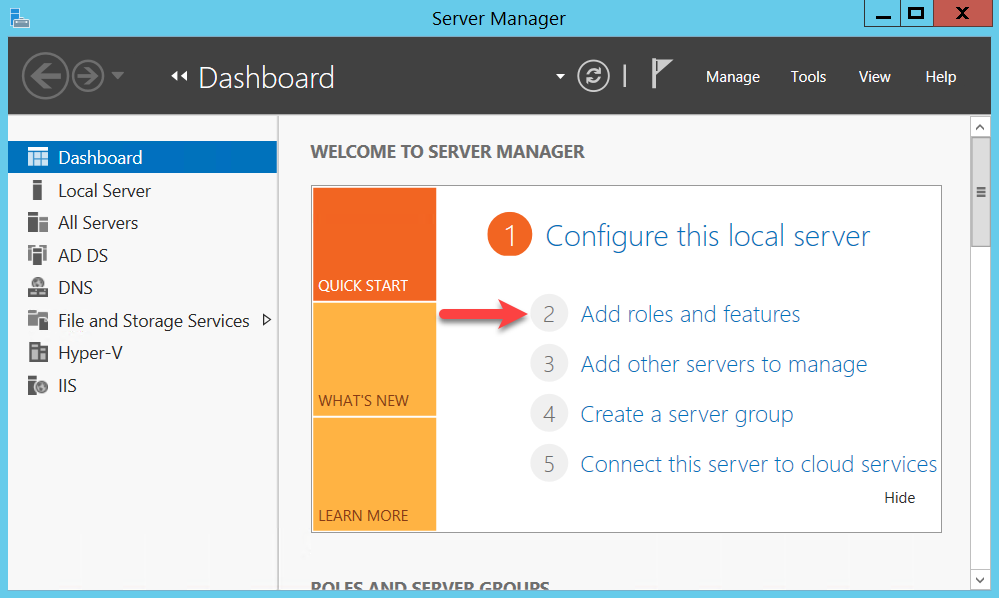Click the vertical scrollbar down arrow
The height and width of the screenshot is (598, 999).
tap(980, 578)
